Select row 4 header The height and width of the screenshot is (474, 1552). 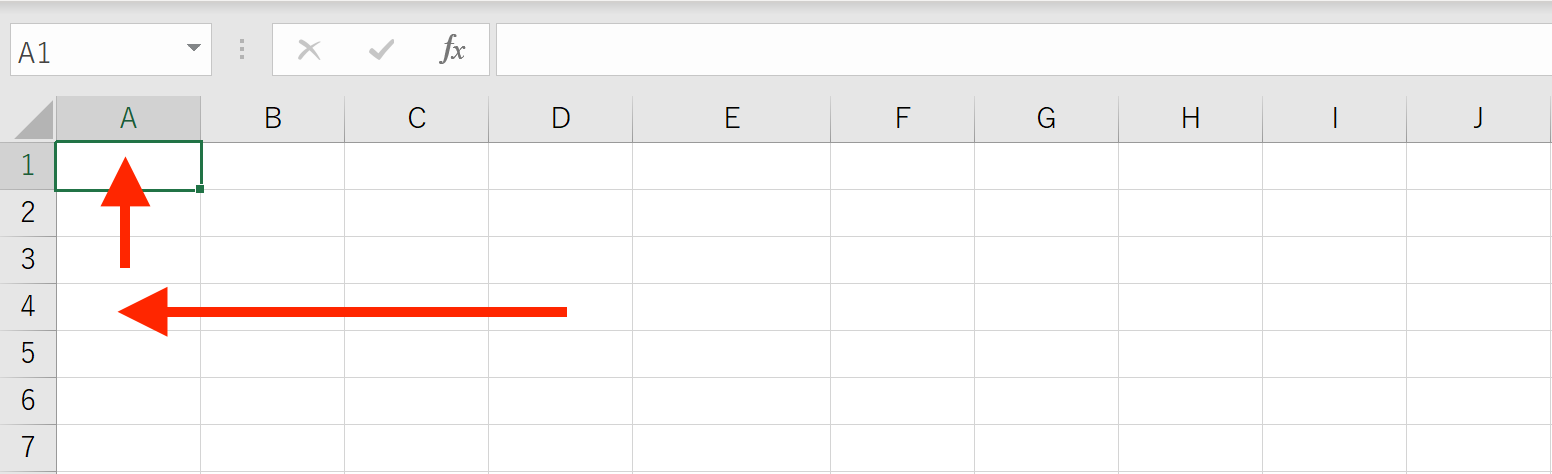tap(28, 307)
